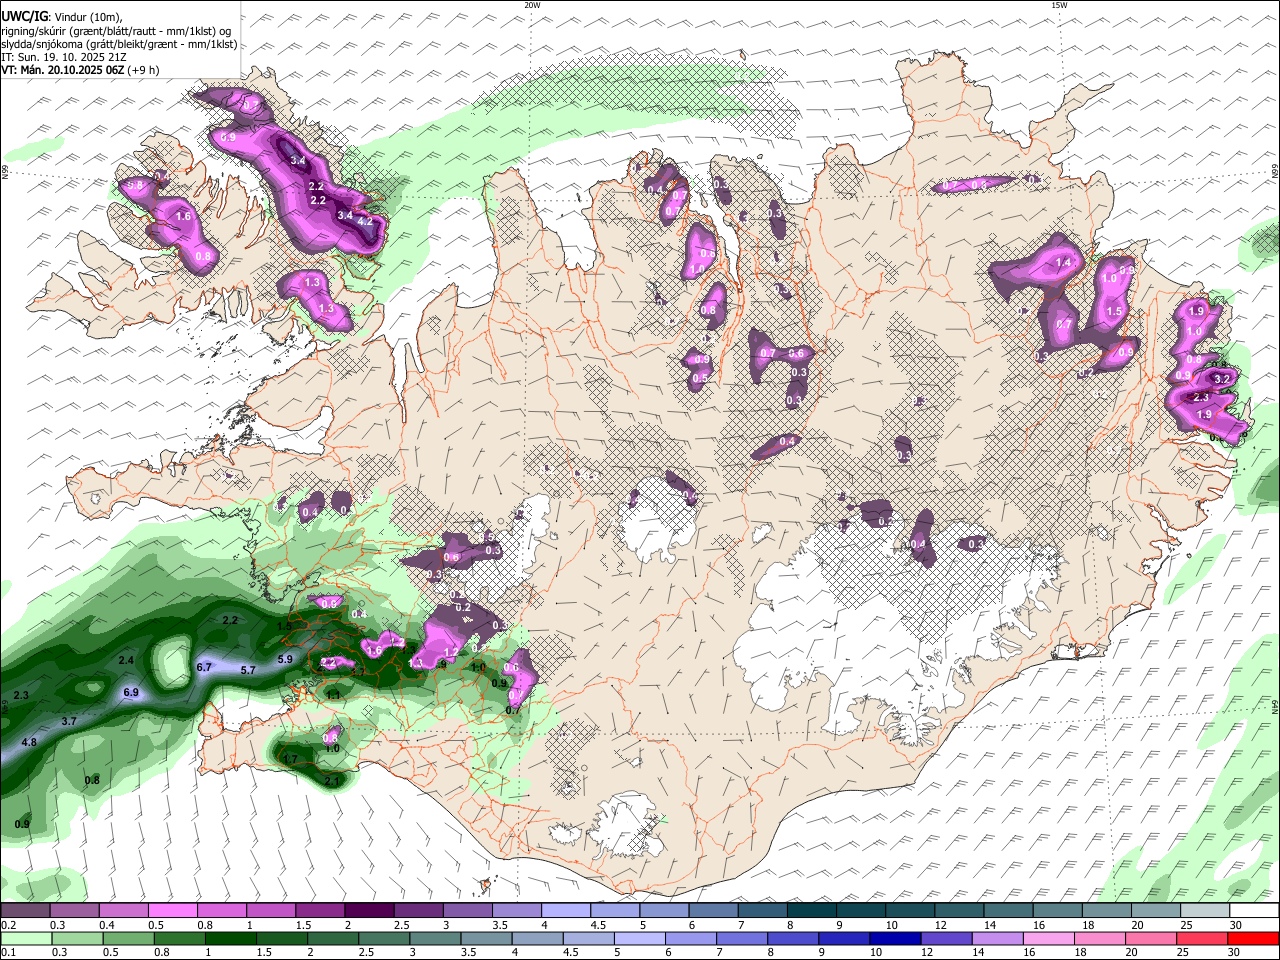Click the 4.8 rainfall value offshore
Image resolution: width=1280 pixels, height=960 pixels.
click(29, 742)
